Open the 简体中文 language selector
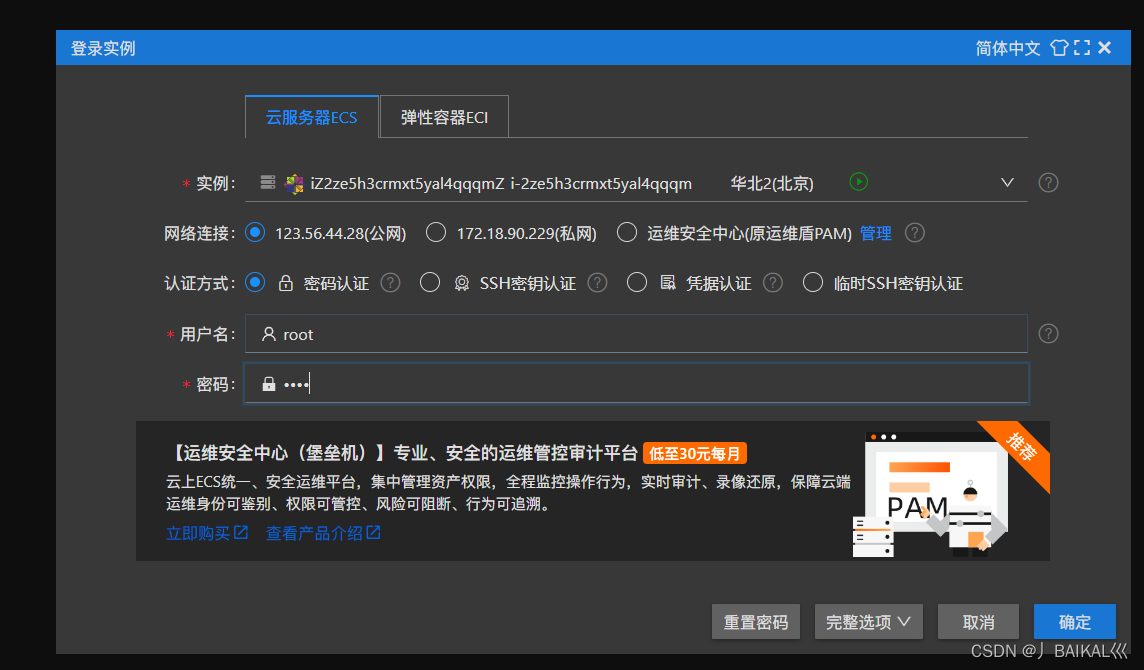1144x670 pixels. pos(1008,48)
